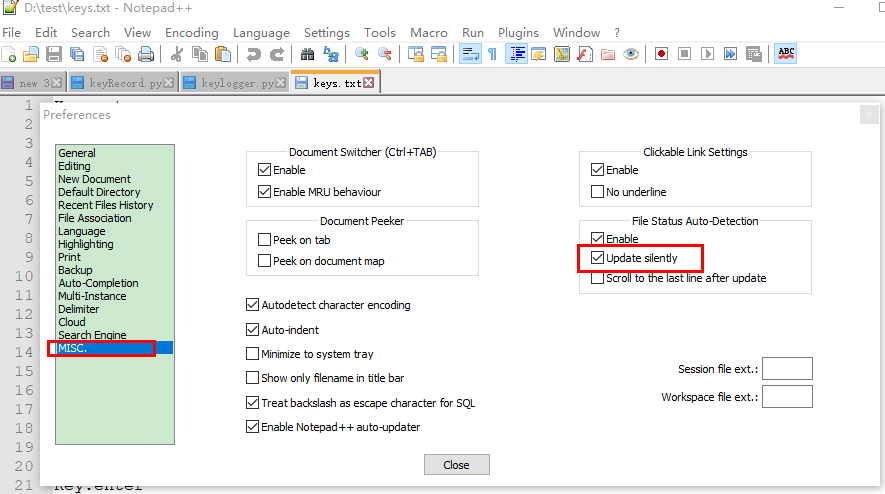Start macro recording with red dot icon
885x494 pixels.
pyautogui.click(x=661, y=54)
